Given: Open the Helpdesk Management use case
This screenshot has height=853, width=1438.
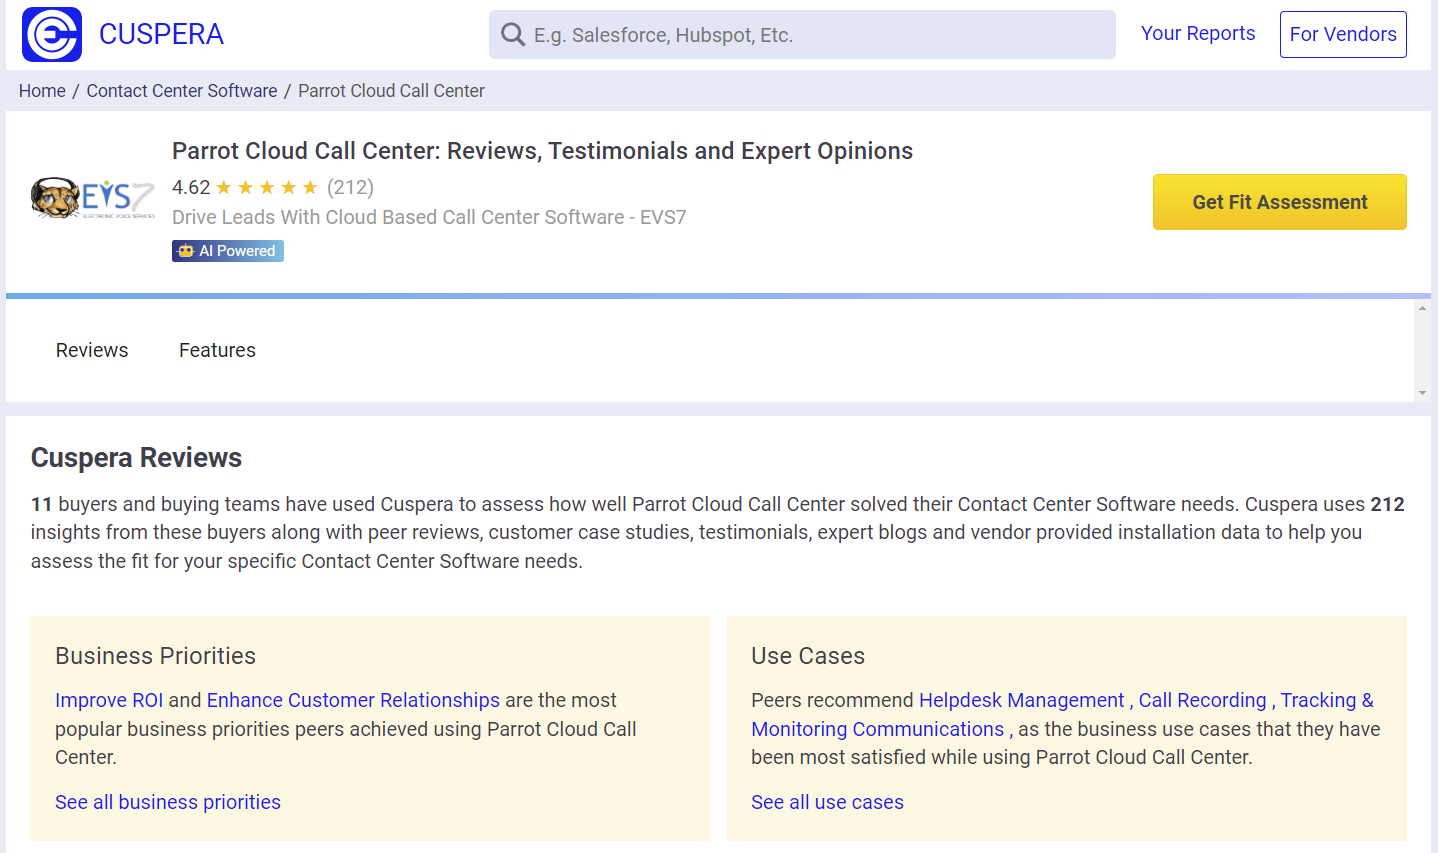Looking at the screenshot, I should 1021,700.
